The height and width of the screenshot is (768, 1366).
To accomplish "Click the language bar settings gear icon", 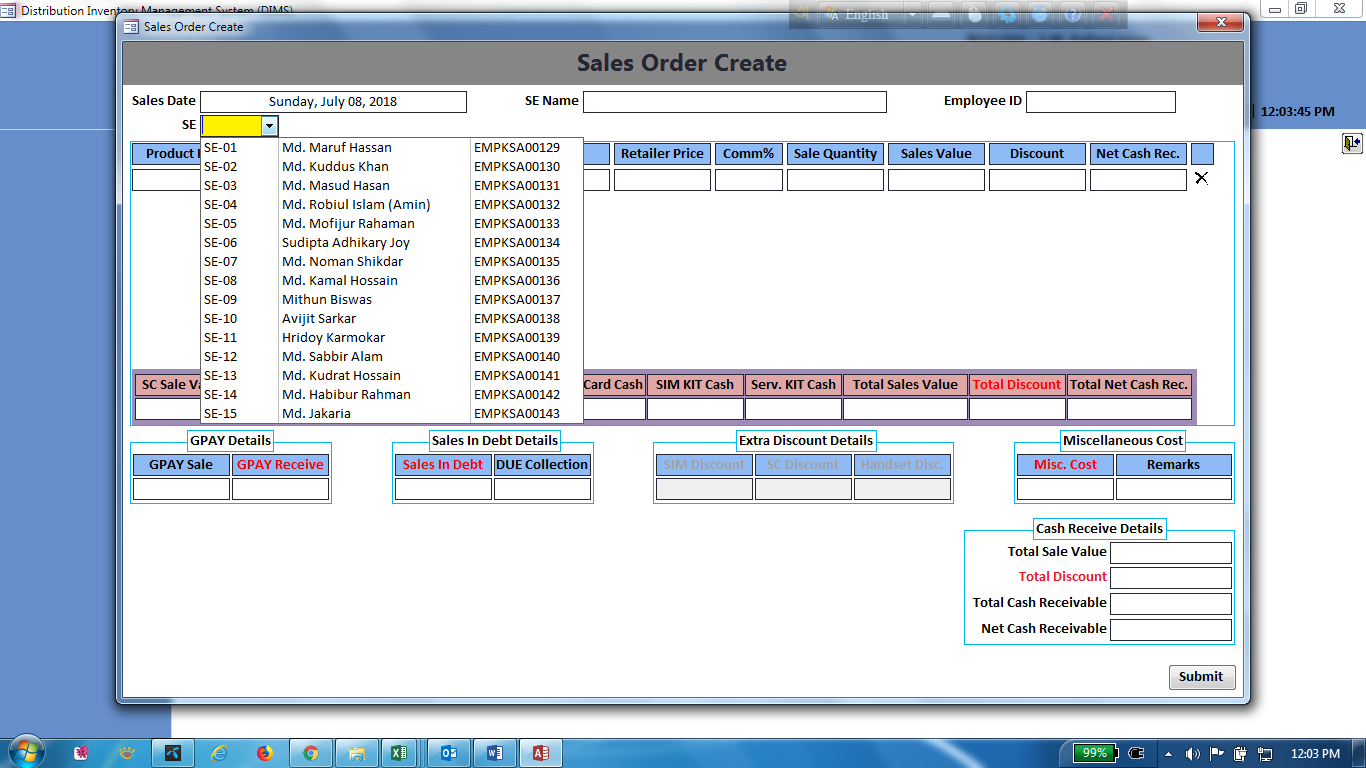I will (x=1006, y=13).
